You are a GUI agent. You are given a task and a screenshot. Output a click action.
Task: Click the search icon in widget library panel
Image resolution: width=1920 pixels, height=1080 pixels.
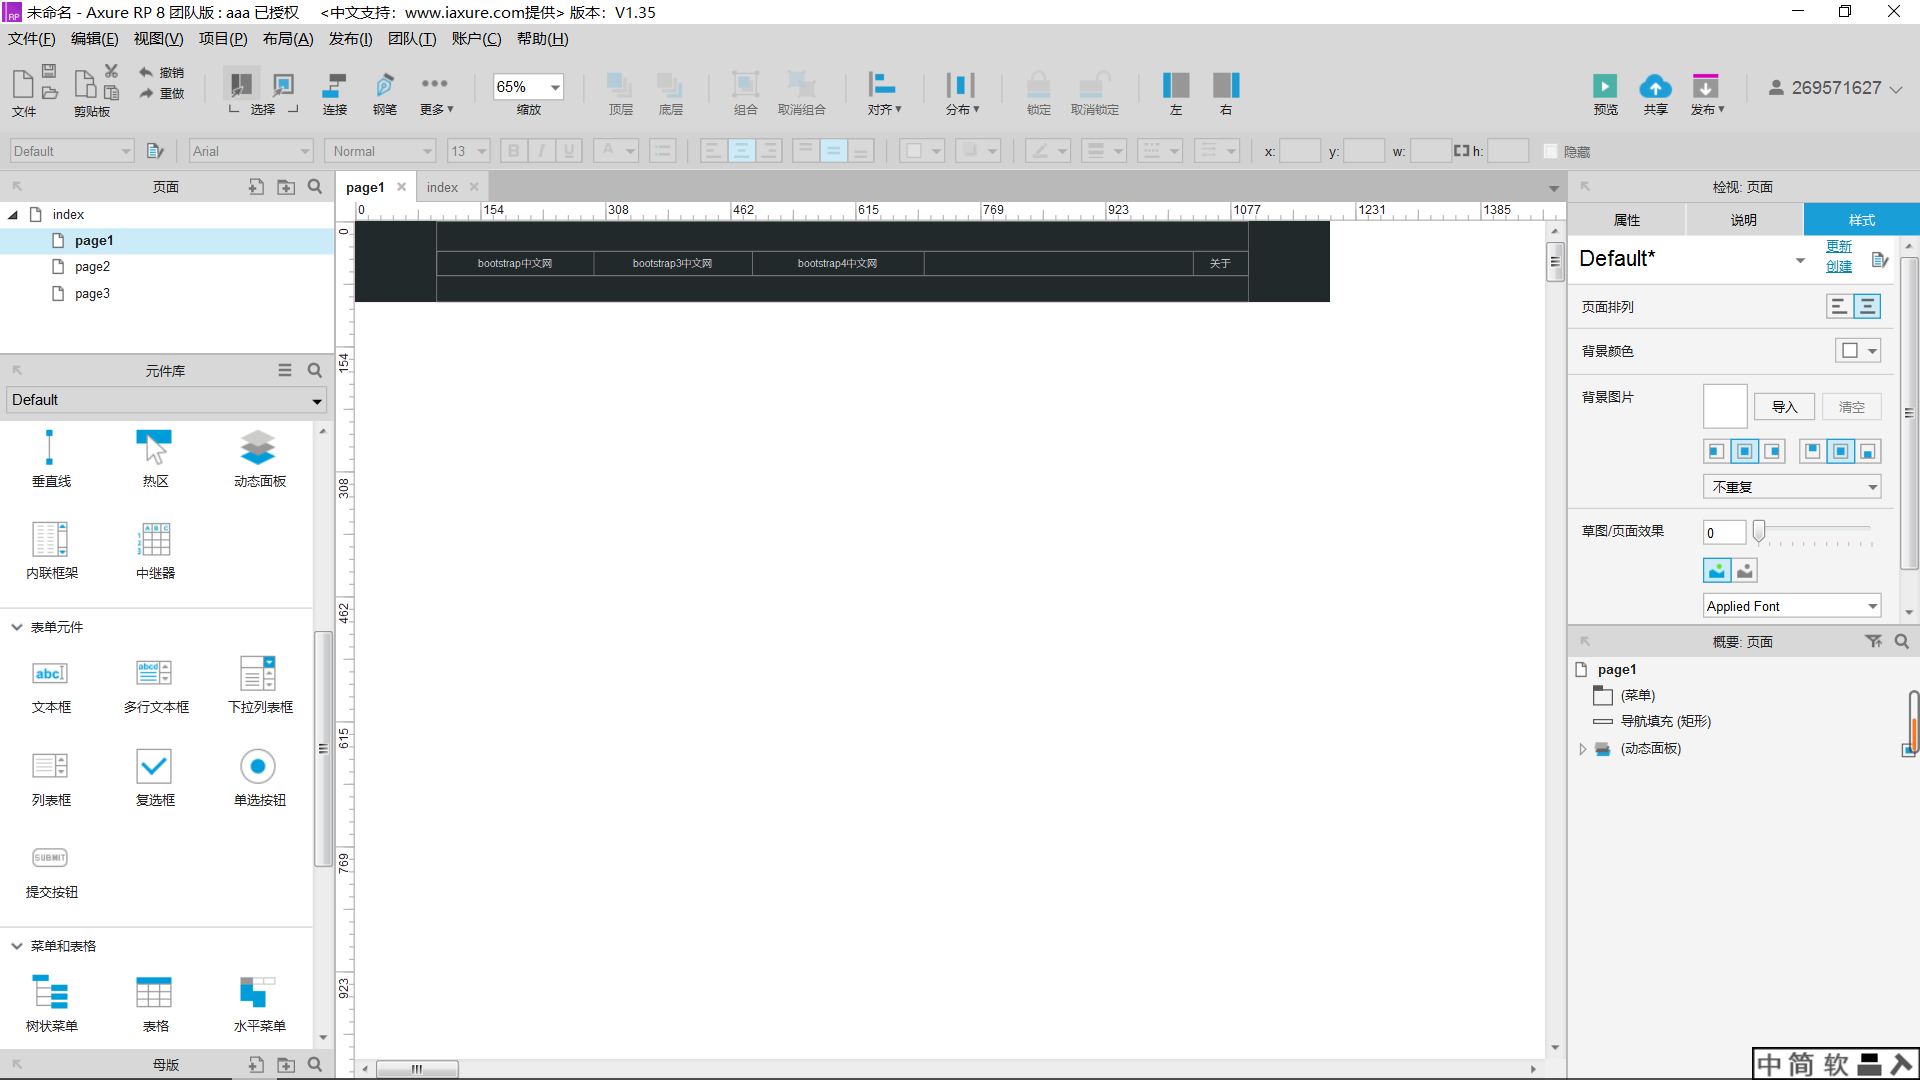coord(315,370)
